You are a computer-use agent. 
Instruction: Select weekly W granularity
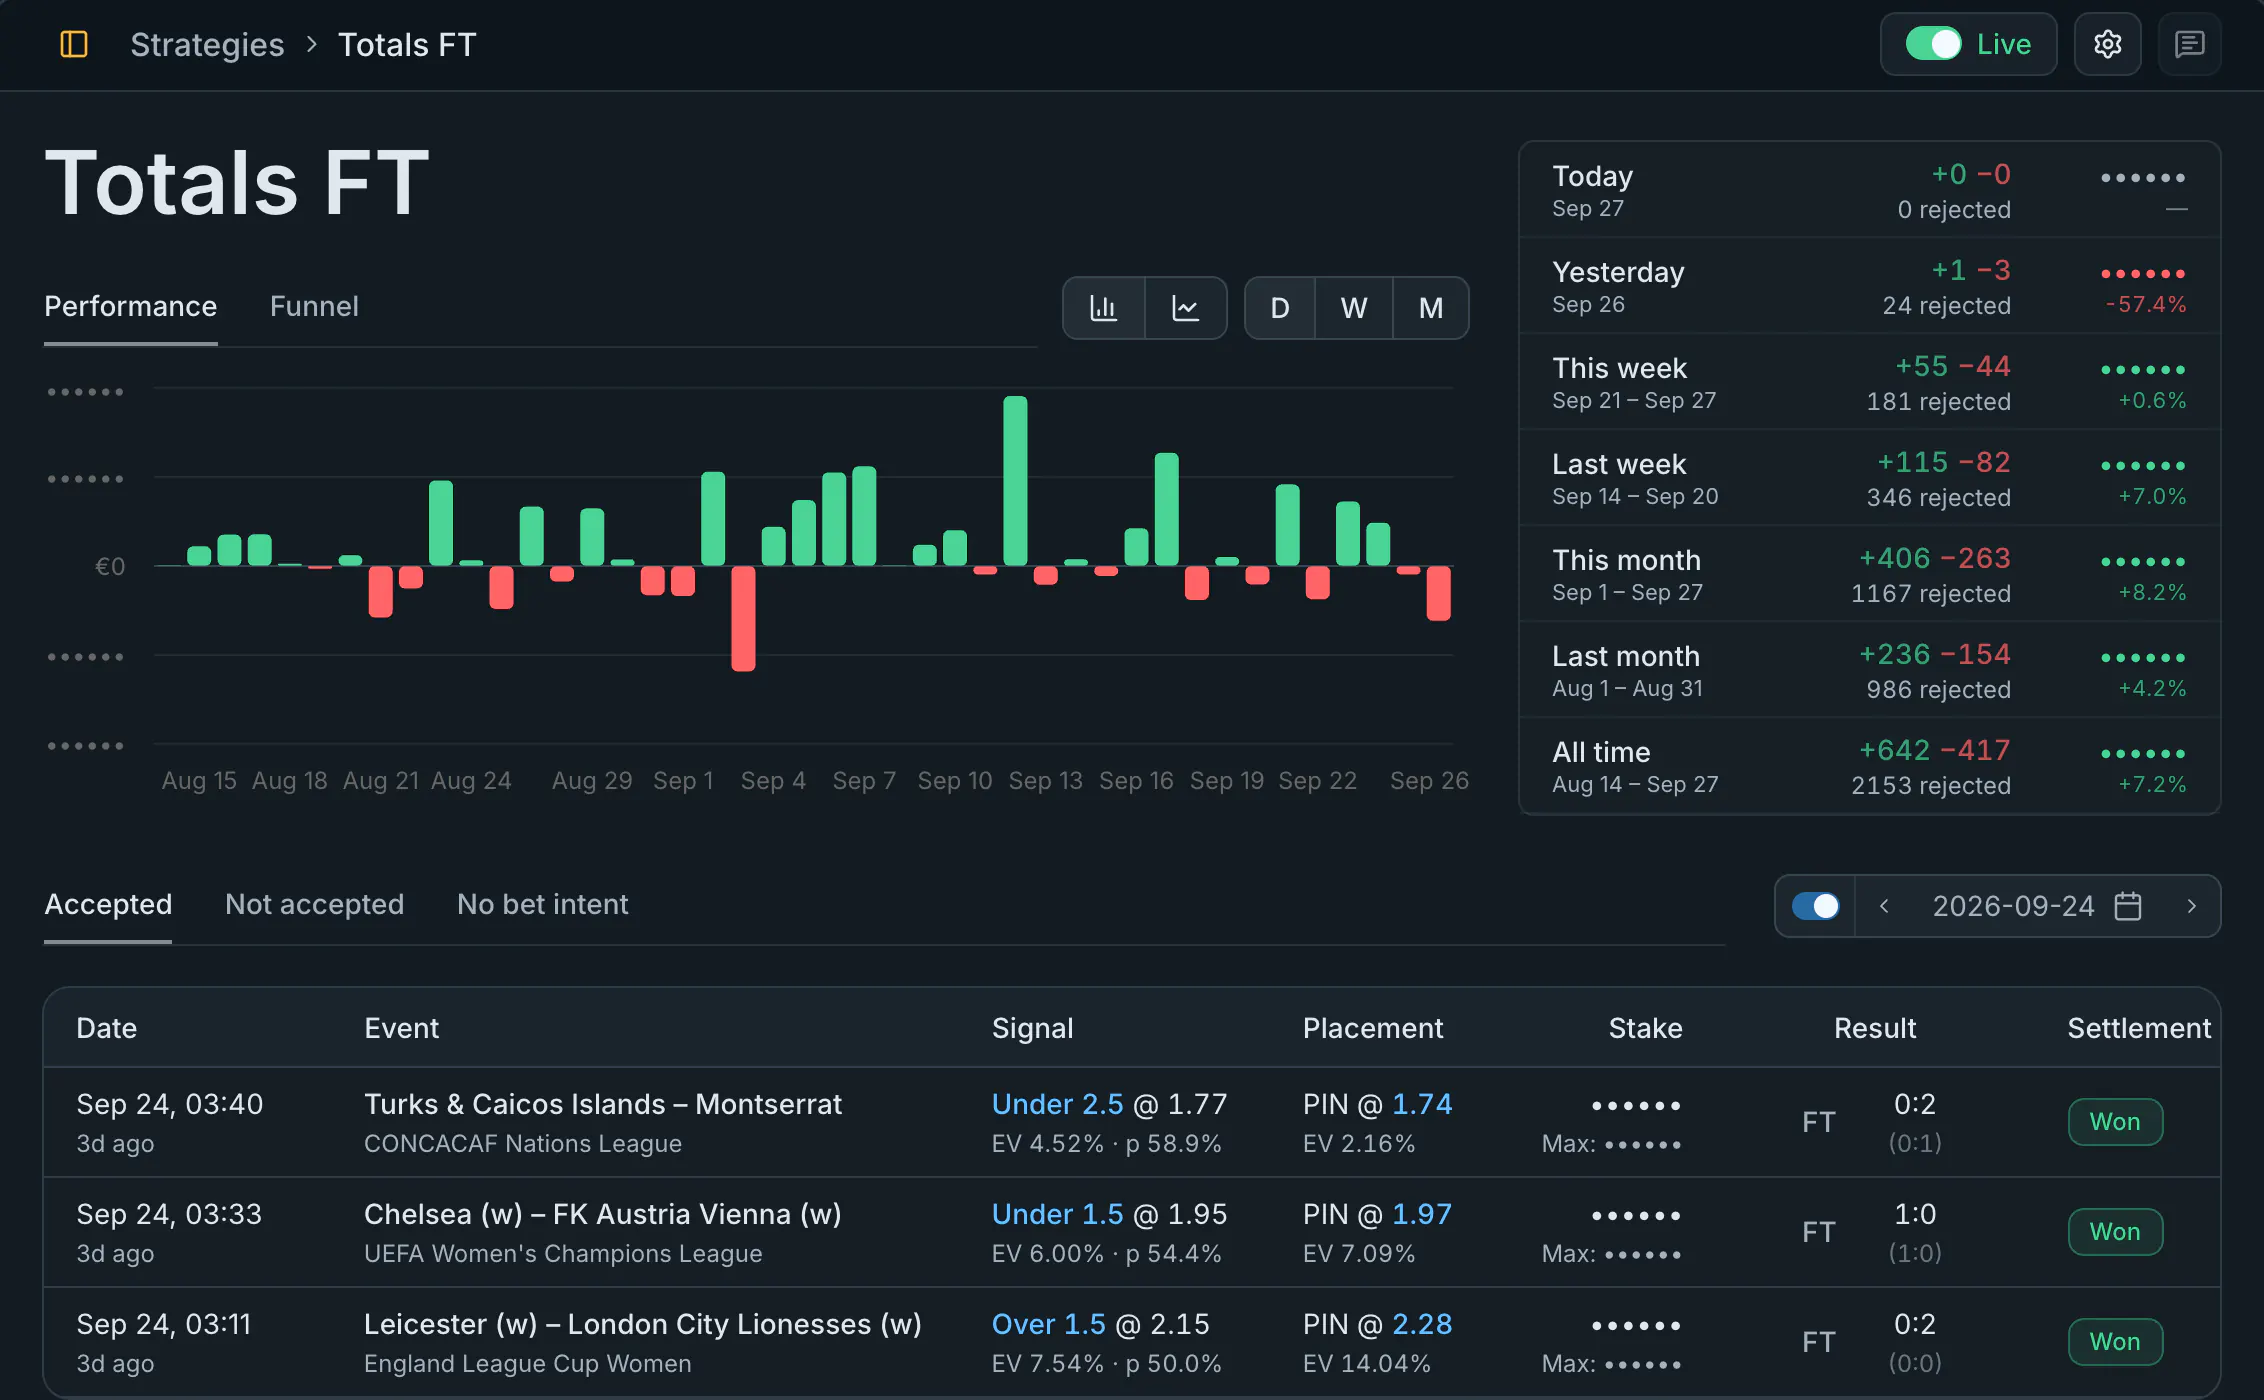point(1353,308)
